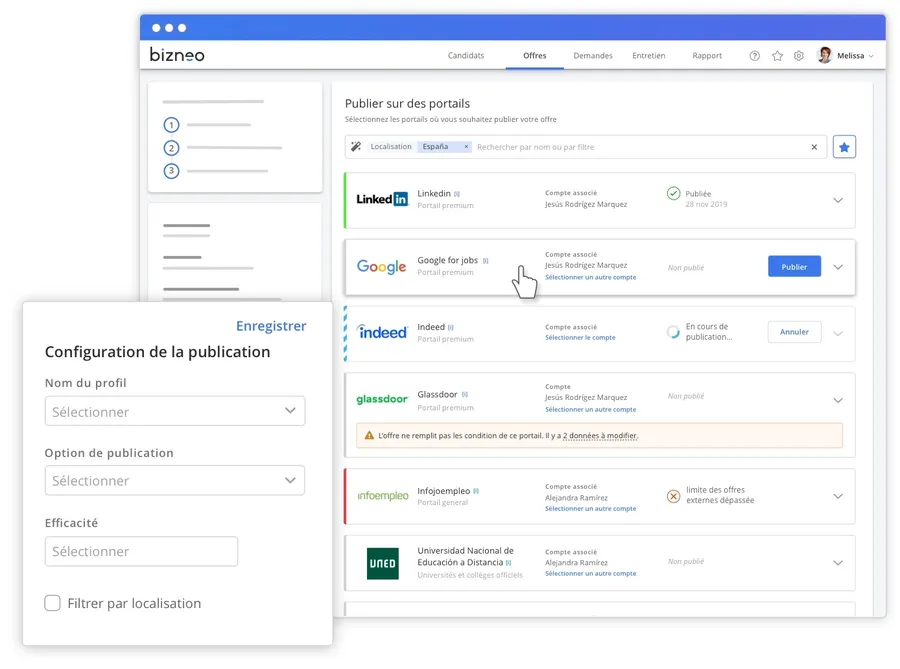Click Jesús Rodrígez Marquez under Linkedin

[586, 204]
